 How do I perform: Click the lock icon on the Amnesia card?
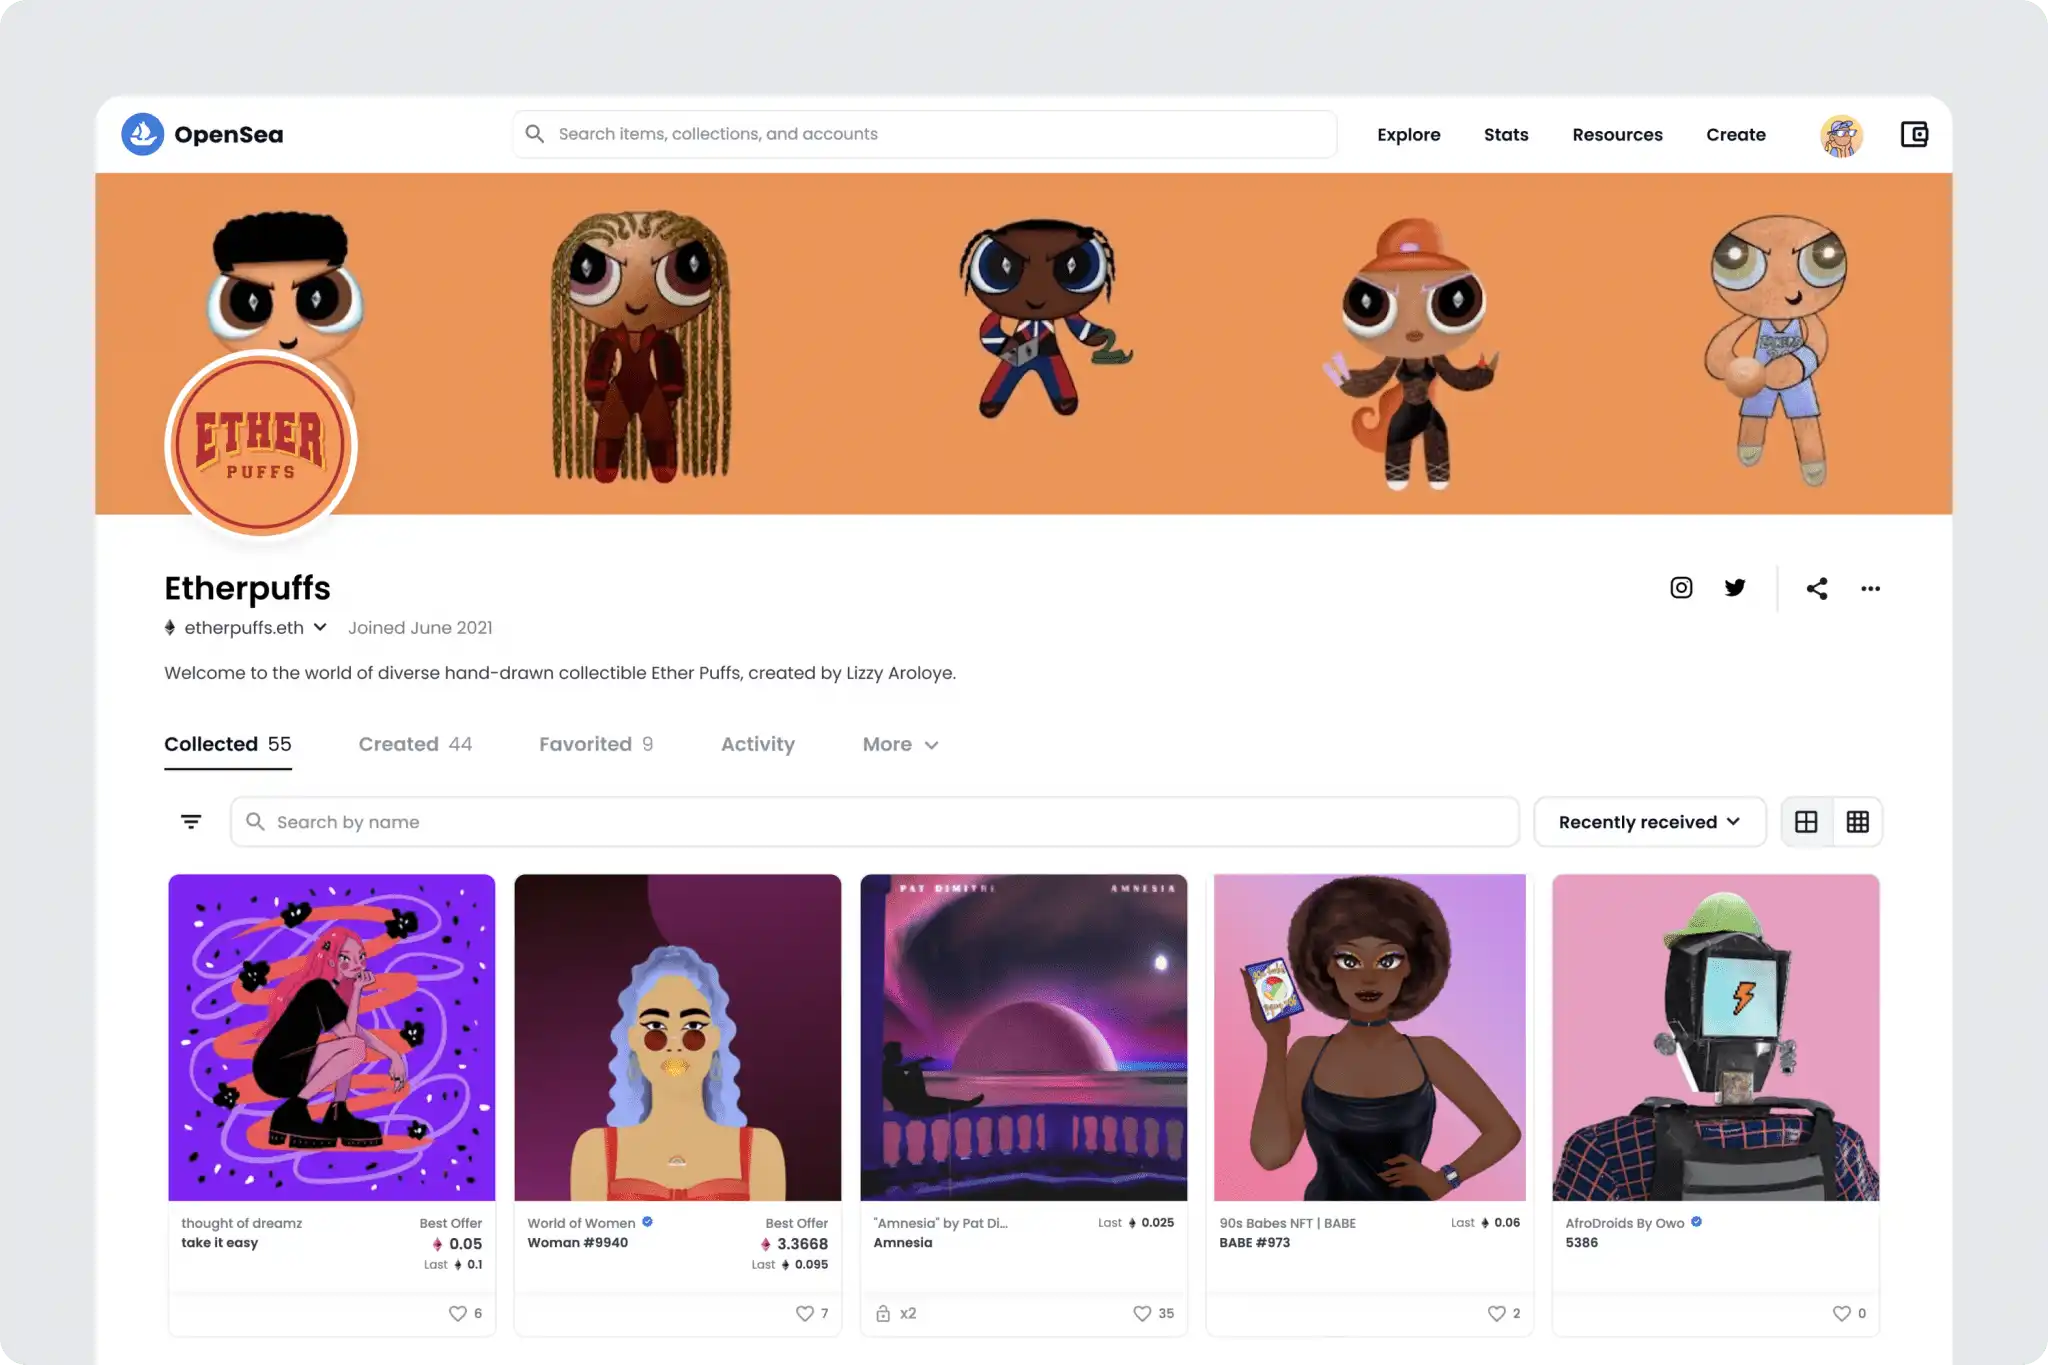(x=885, y=1313)
